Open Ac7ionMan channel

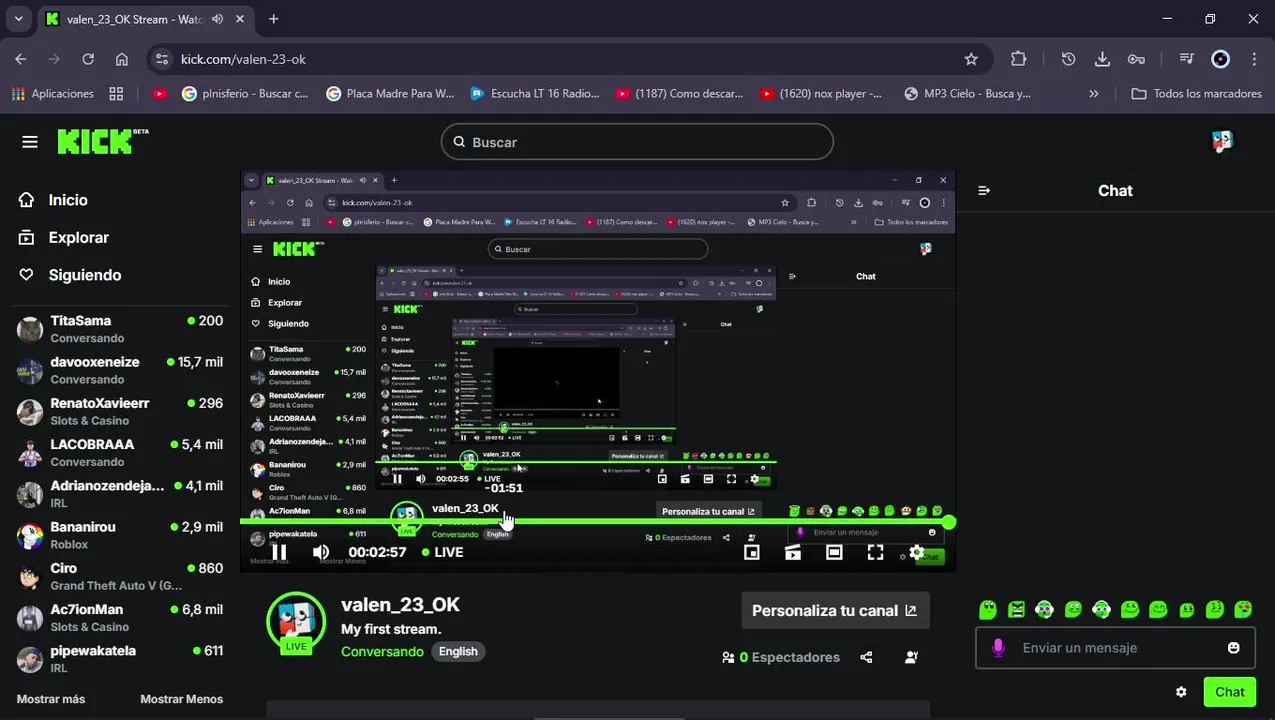click(120, 617)
